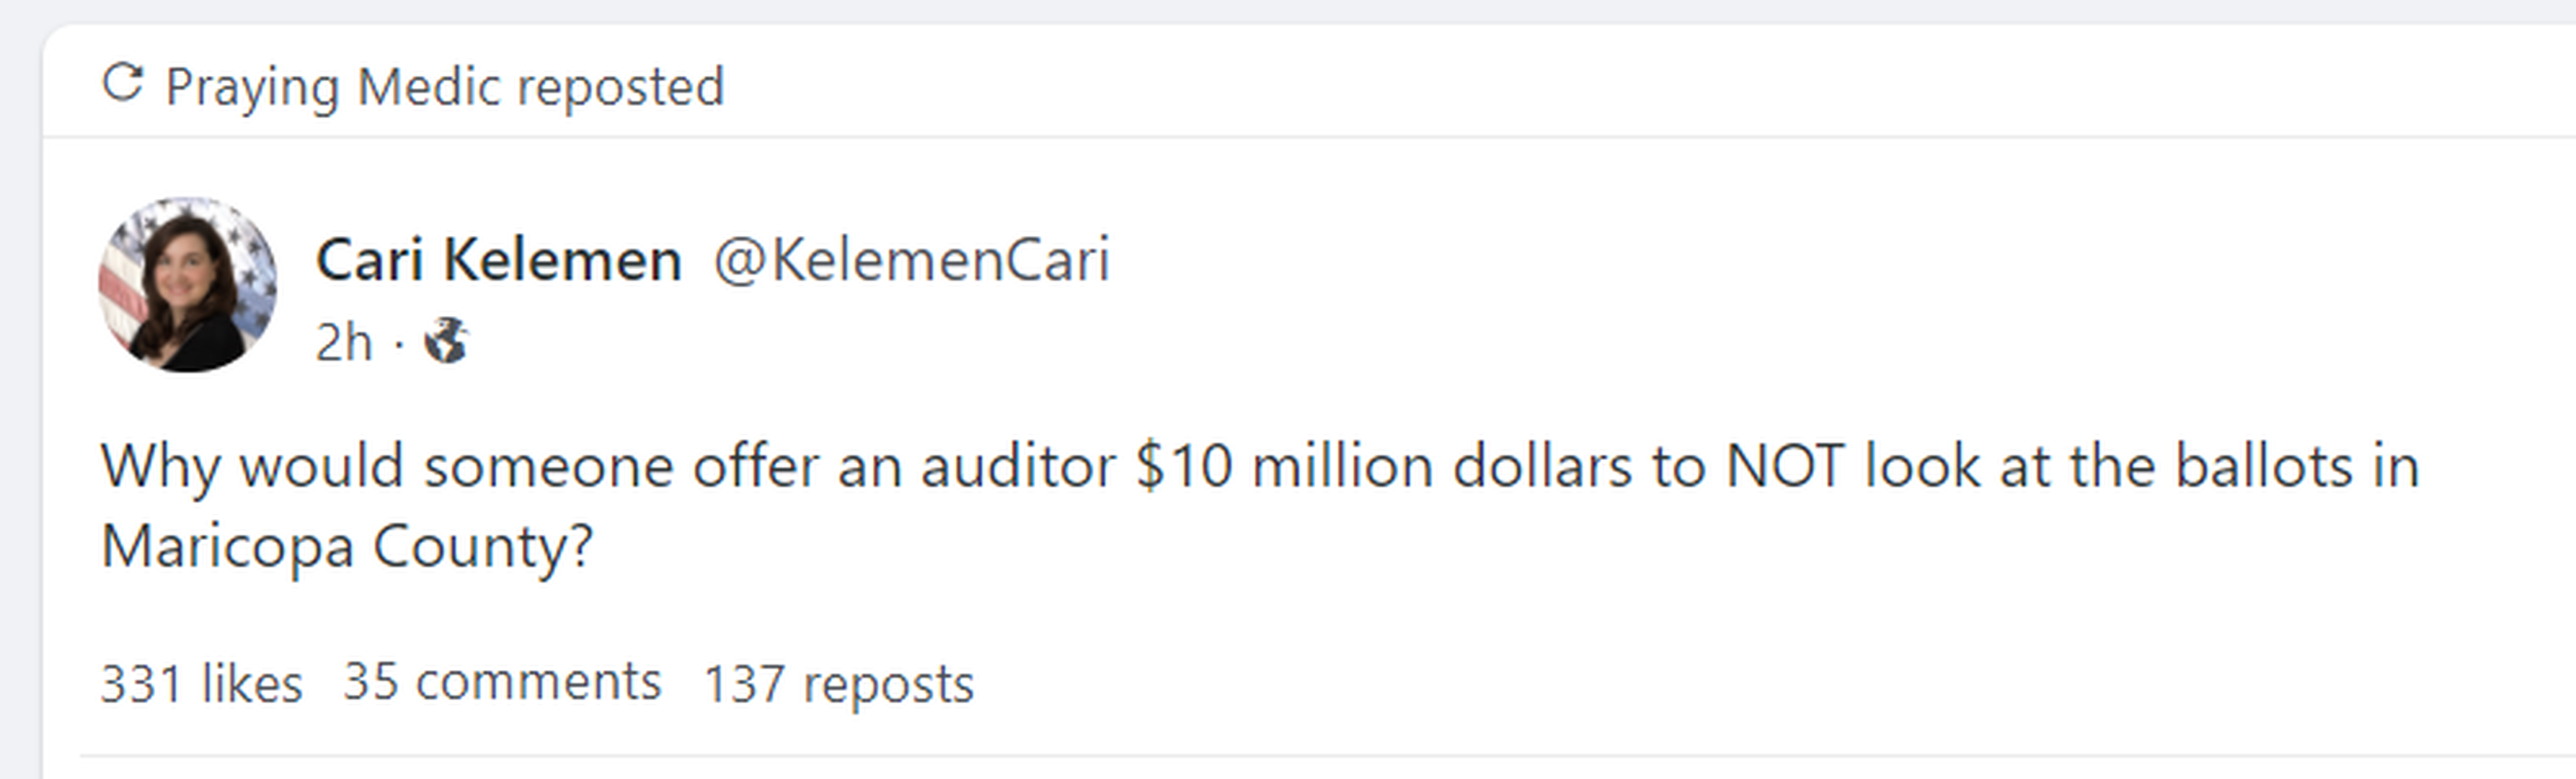
Task: Click the capitalized "NOT" word in post
Action: [x=1785, y=467]
